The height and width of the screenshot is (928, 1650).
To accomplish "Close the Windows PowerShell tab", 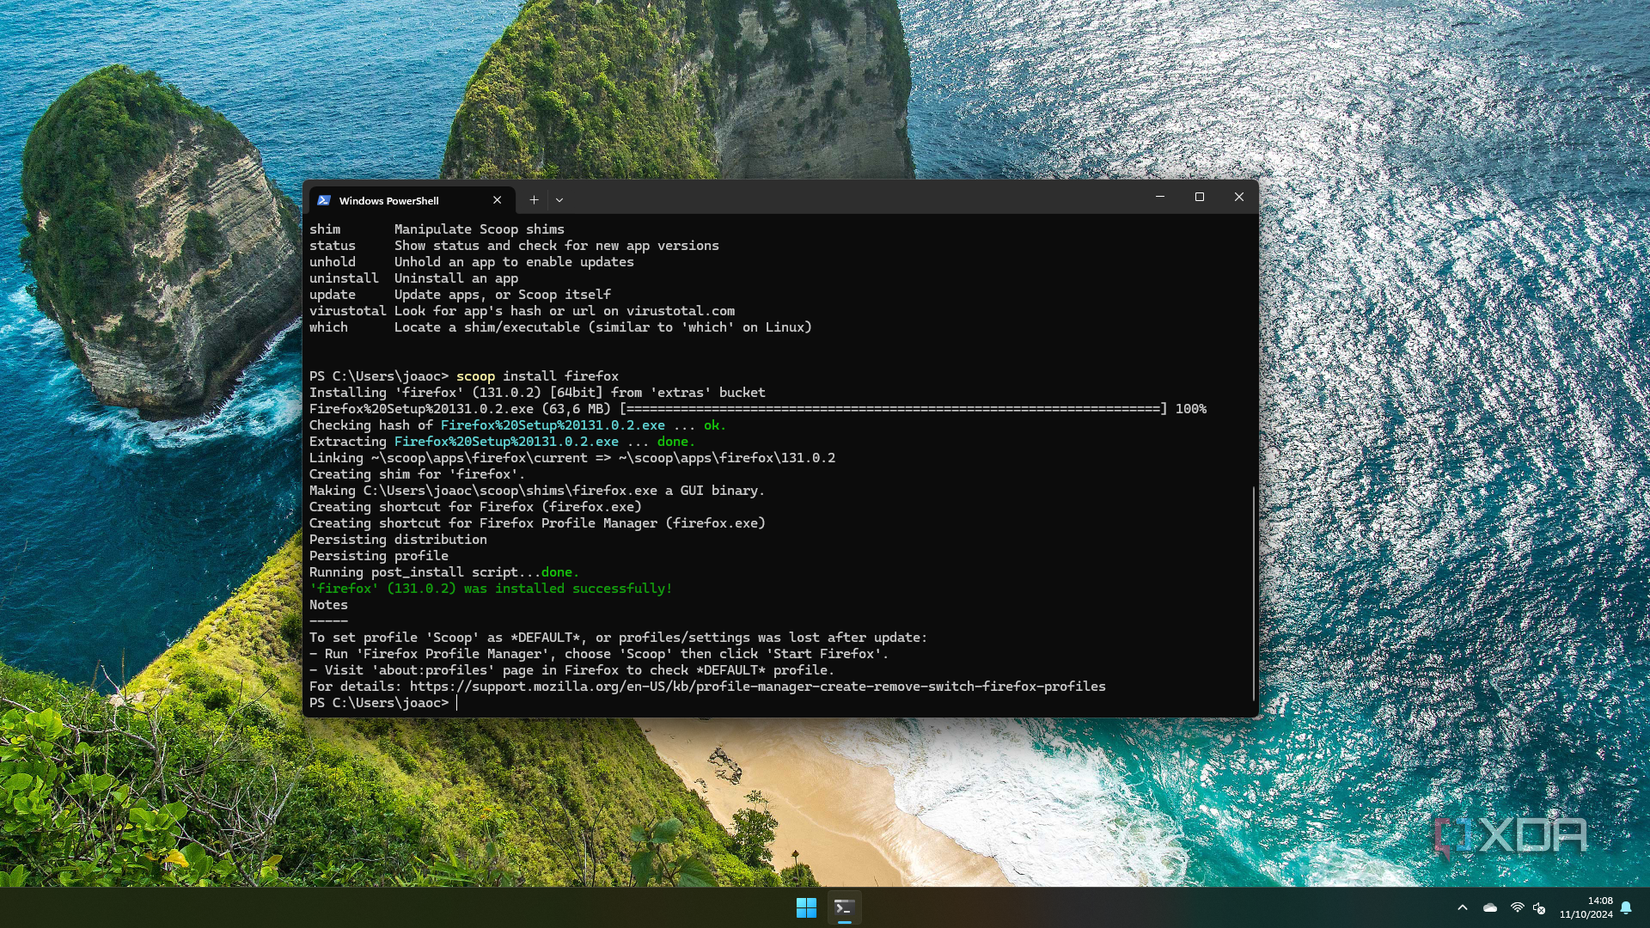I will pyautogui.click(x=497, y=200).
